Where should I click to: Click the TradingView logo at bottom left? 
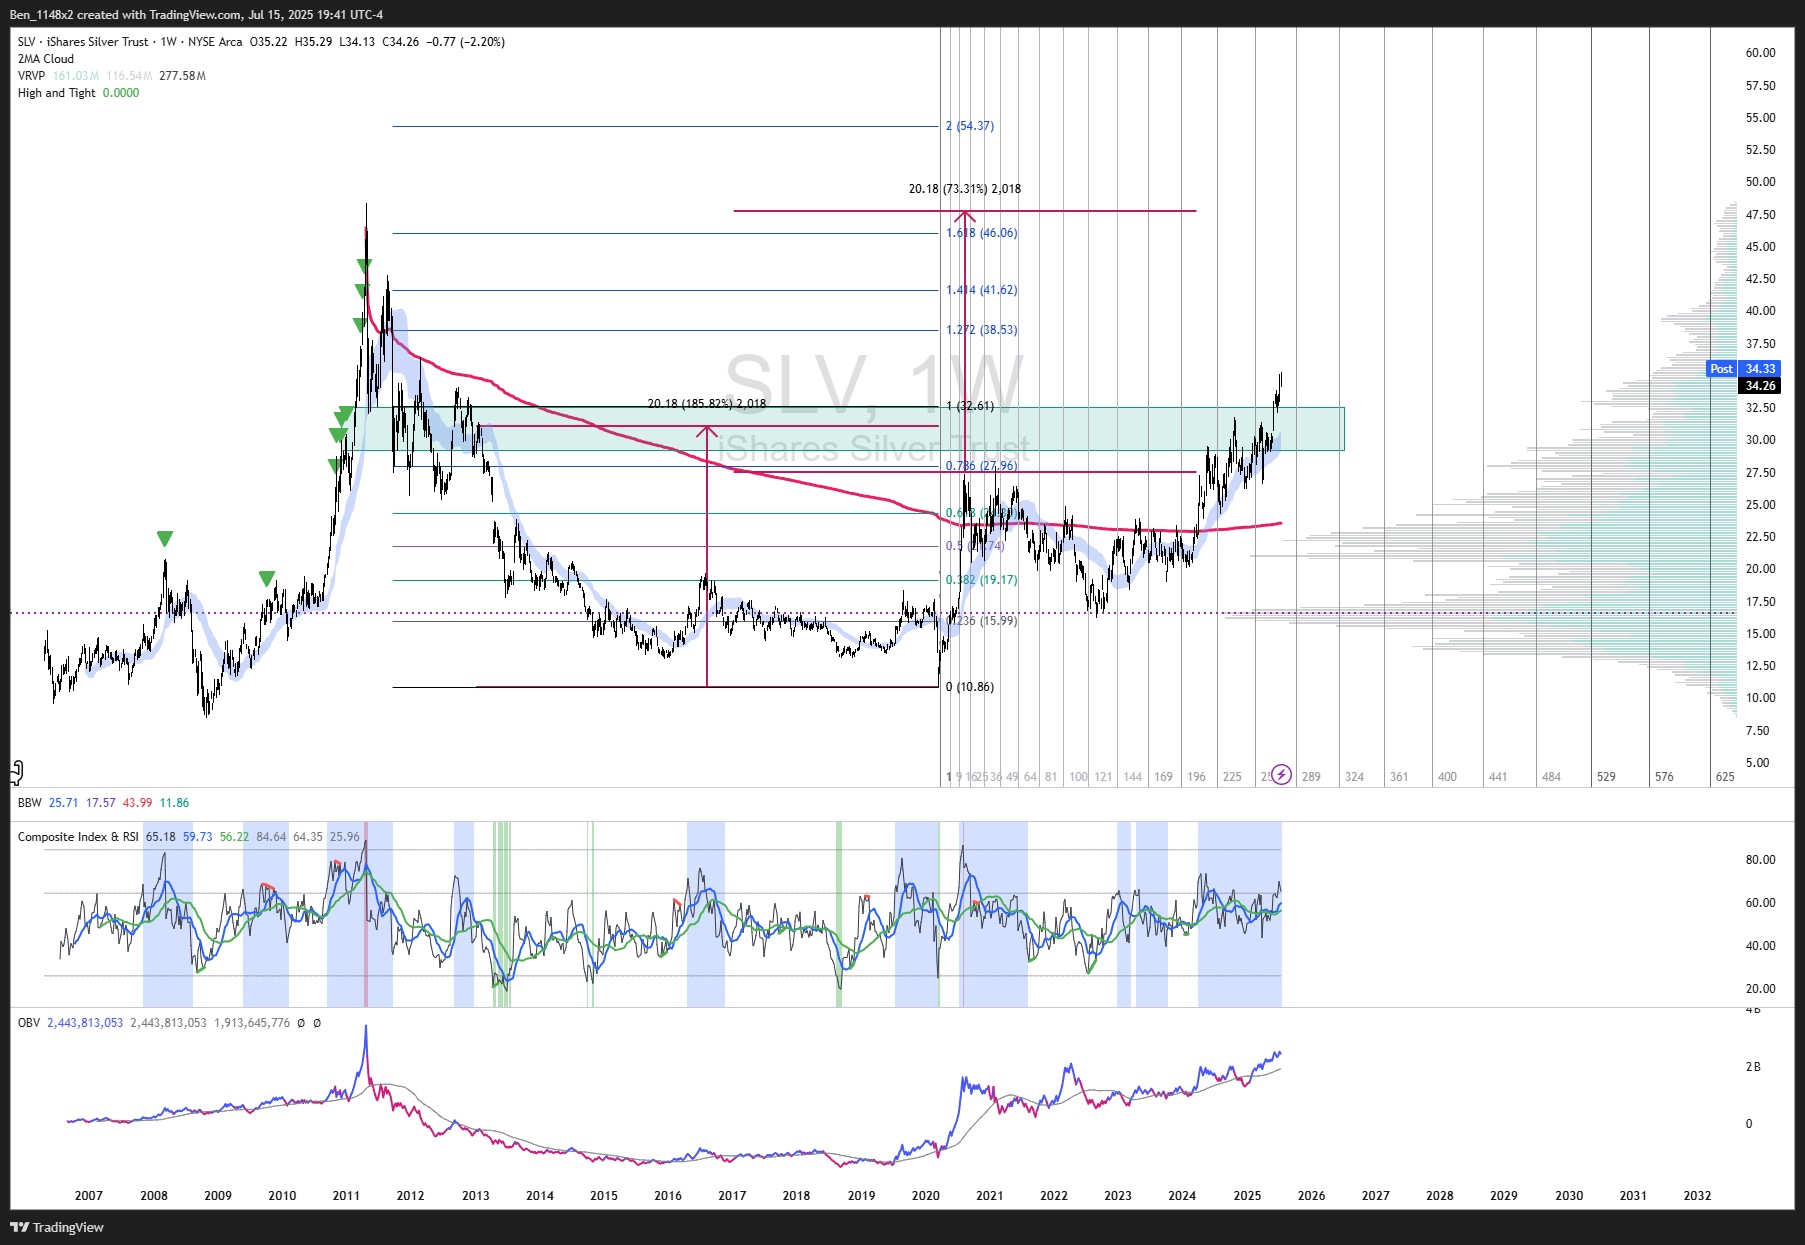pyautogui.click(x=57, y=1227)
